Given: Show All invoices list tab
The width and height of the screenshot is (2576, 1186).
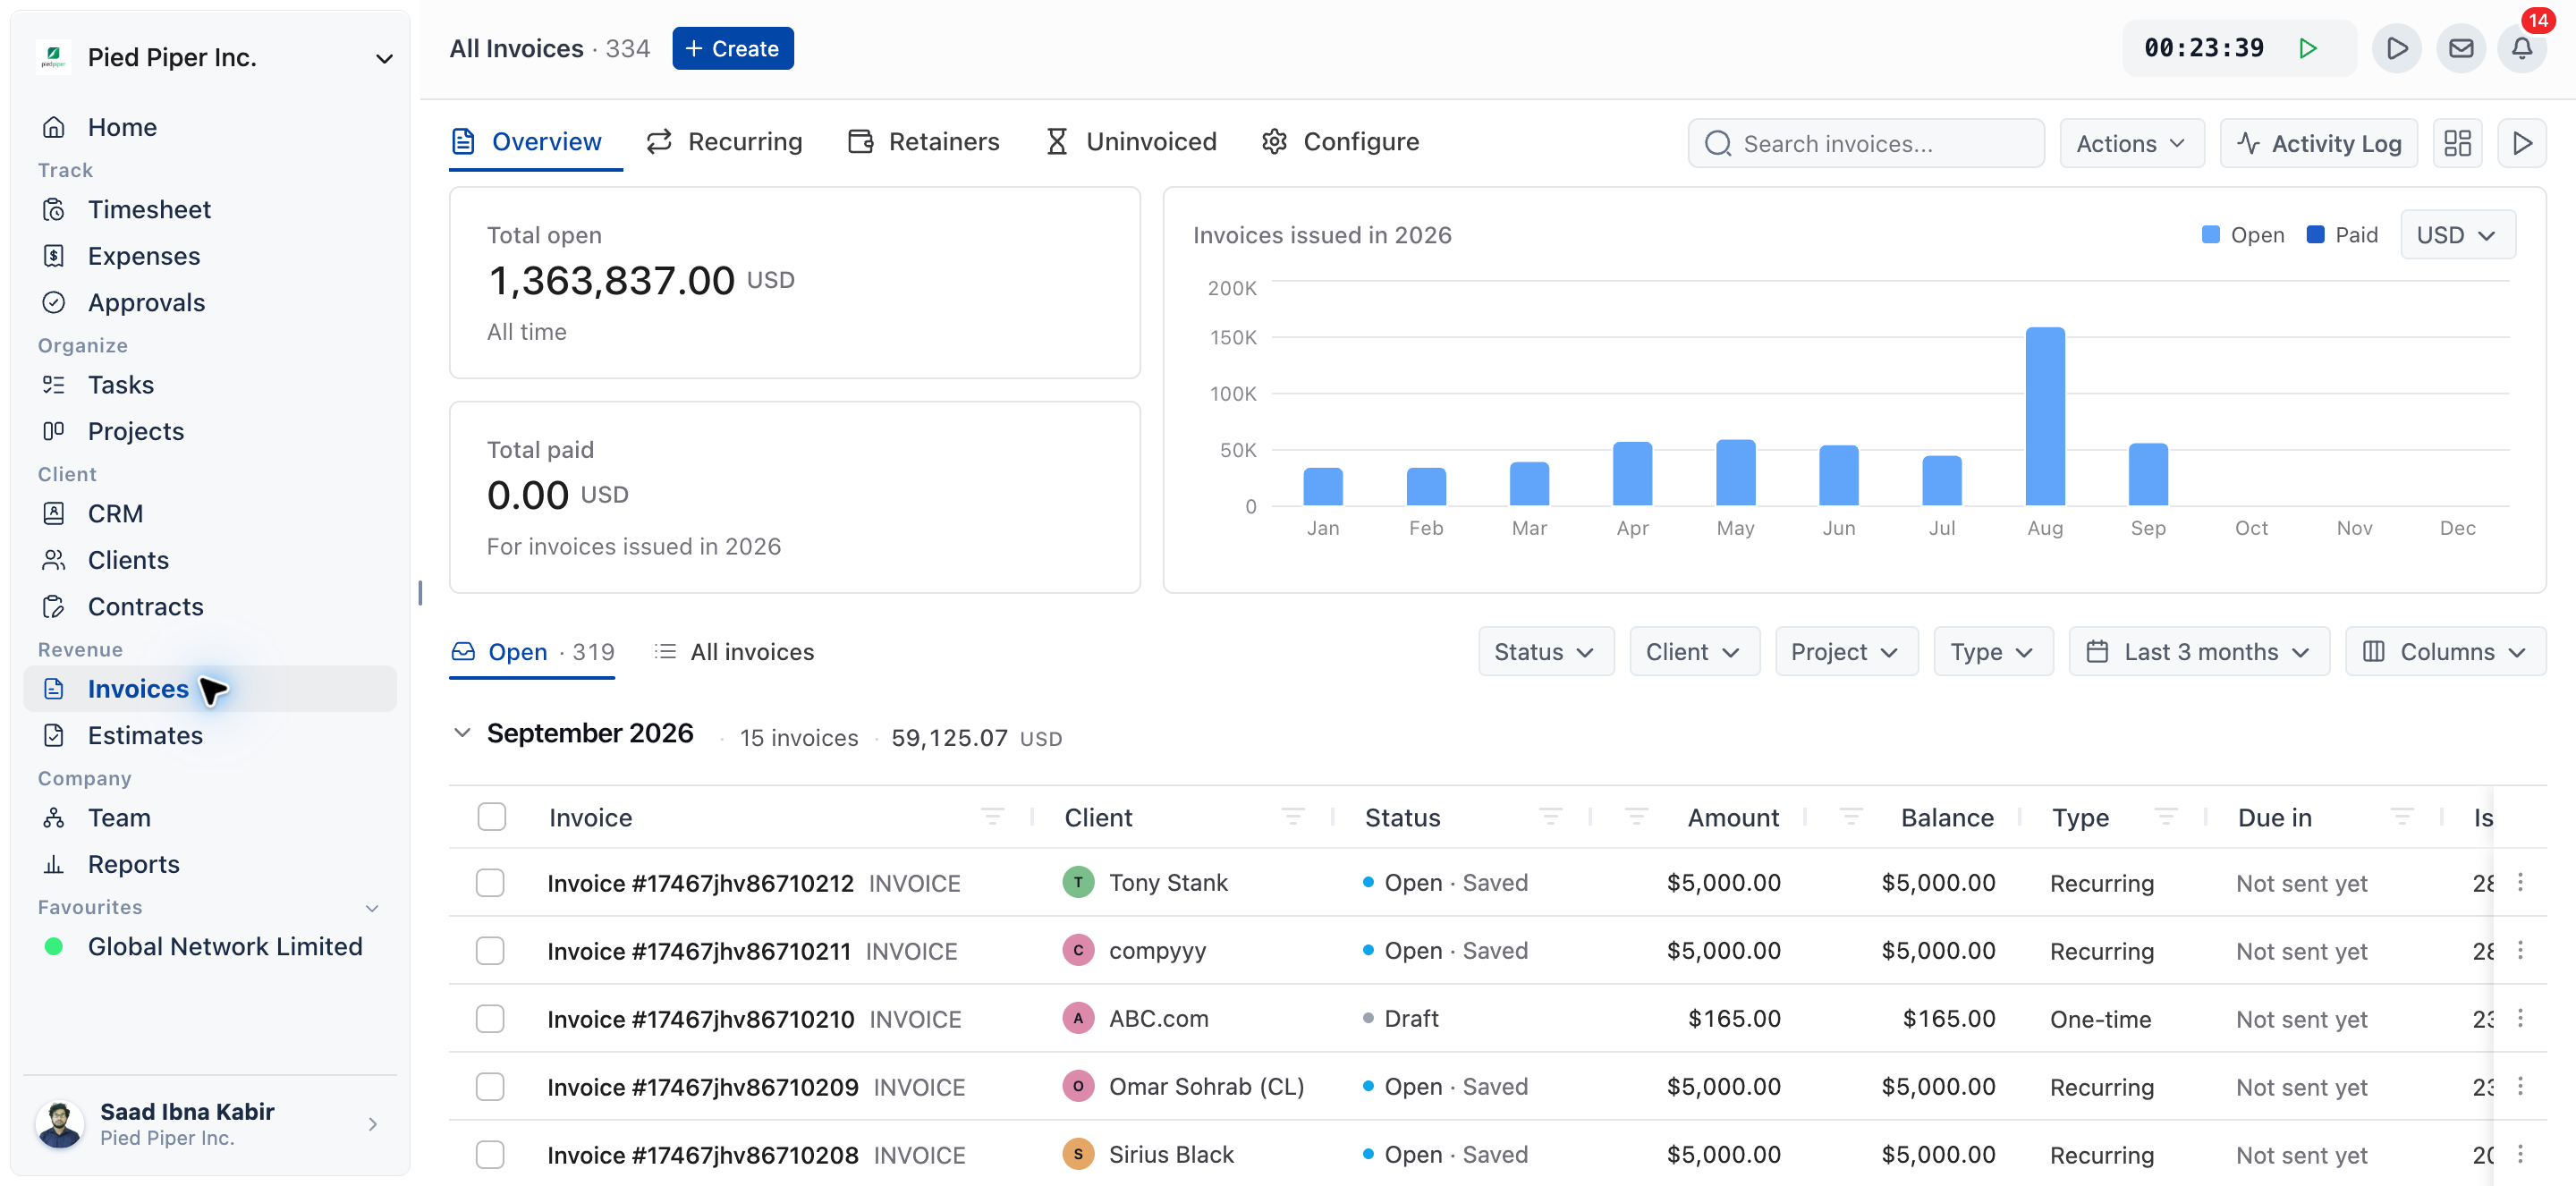Looking at the screenshot, I should point(734,652).
